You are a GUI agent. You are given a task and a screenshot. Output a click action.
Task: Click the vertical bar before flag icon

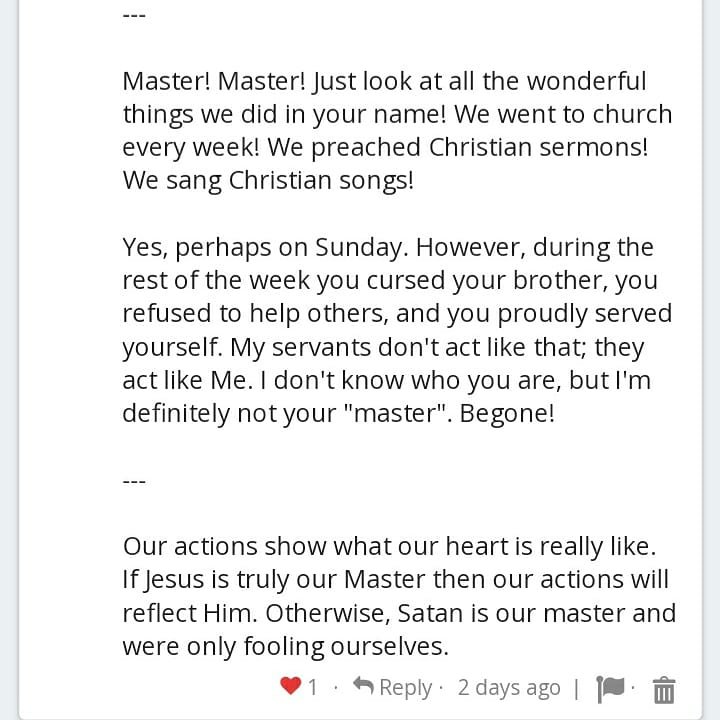click(576, 688)
